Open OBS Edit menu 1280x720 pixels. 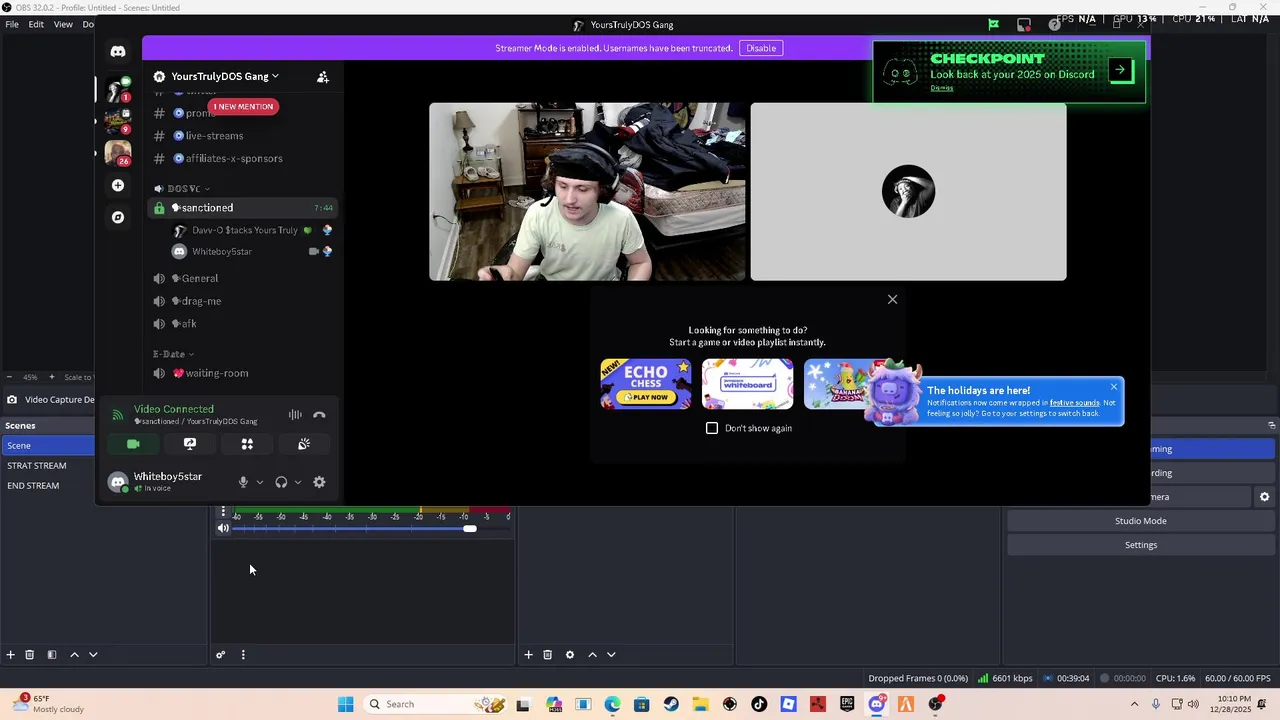[x=36, y=24]
